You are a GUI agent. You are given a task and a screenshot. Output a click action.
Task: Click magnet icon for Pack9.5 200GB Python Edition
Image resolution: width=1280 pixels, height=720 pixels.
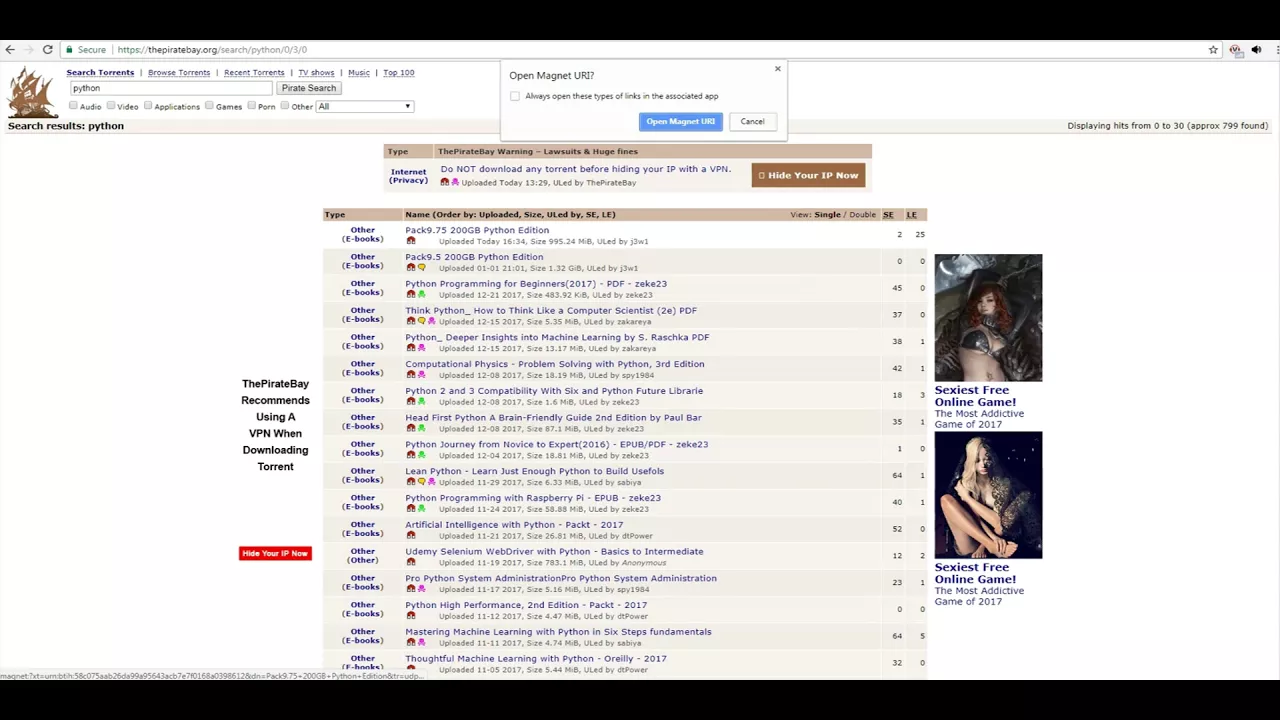pos(410,268)
